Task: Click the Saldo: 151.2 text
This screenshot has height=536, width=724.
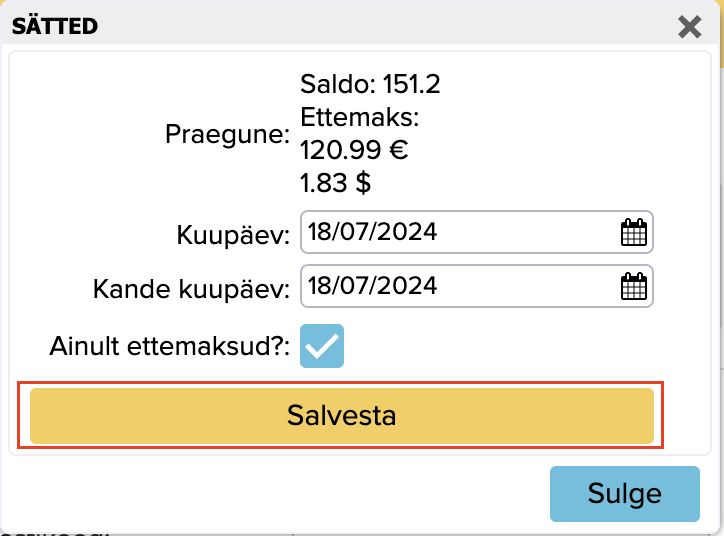Action: (370, 84)
